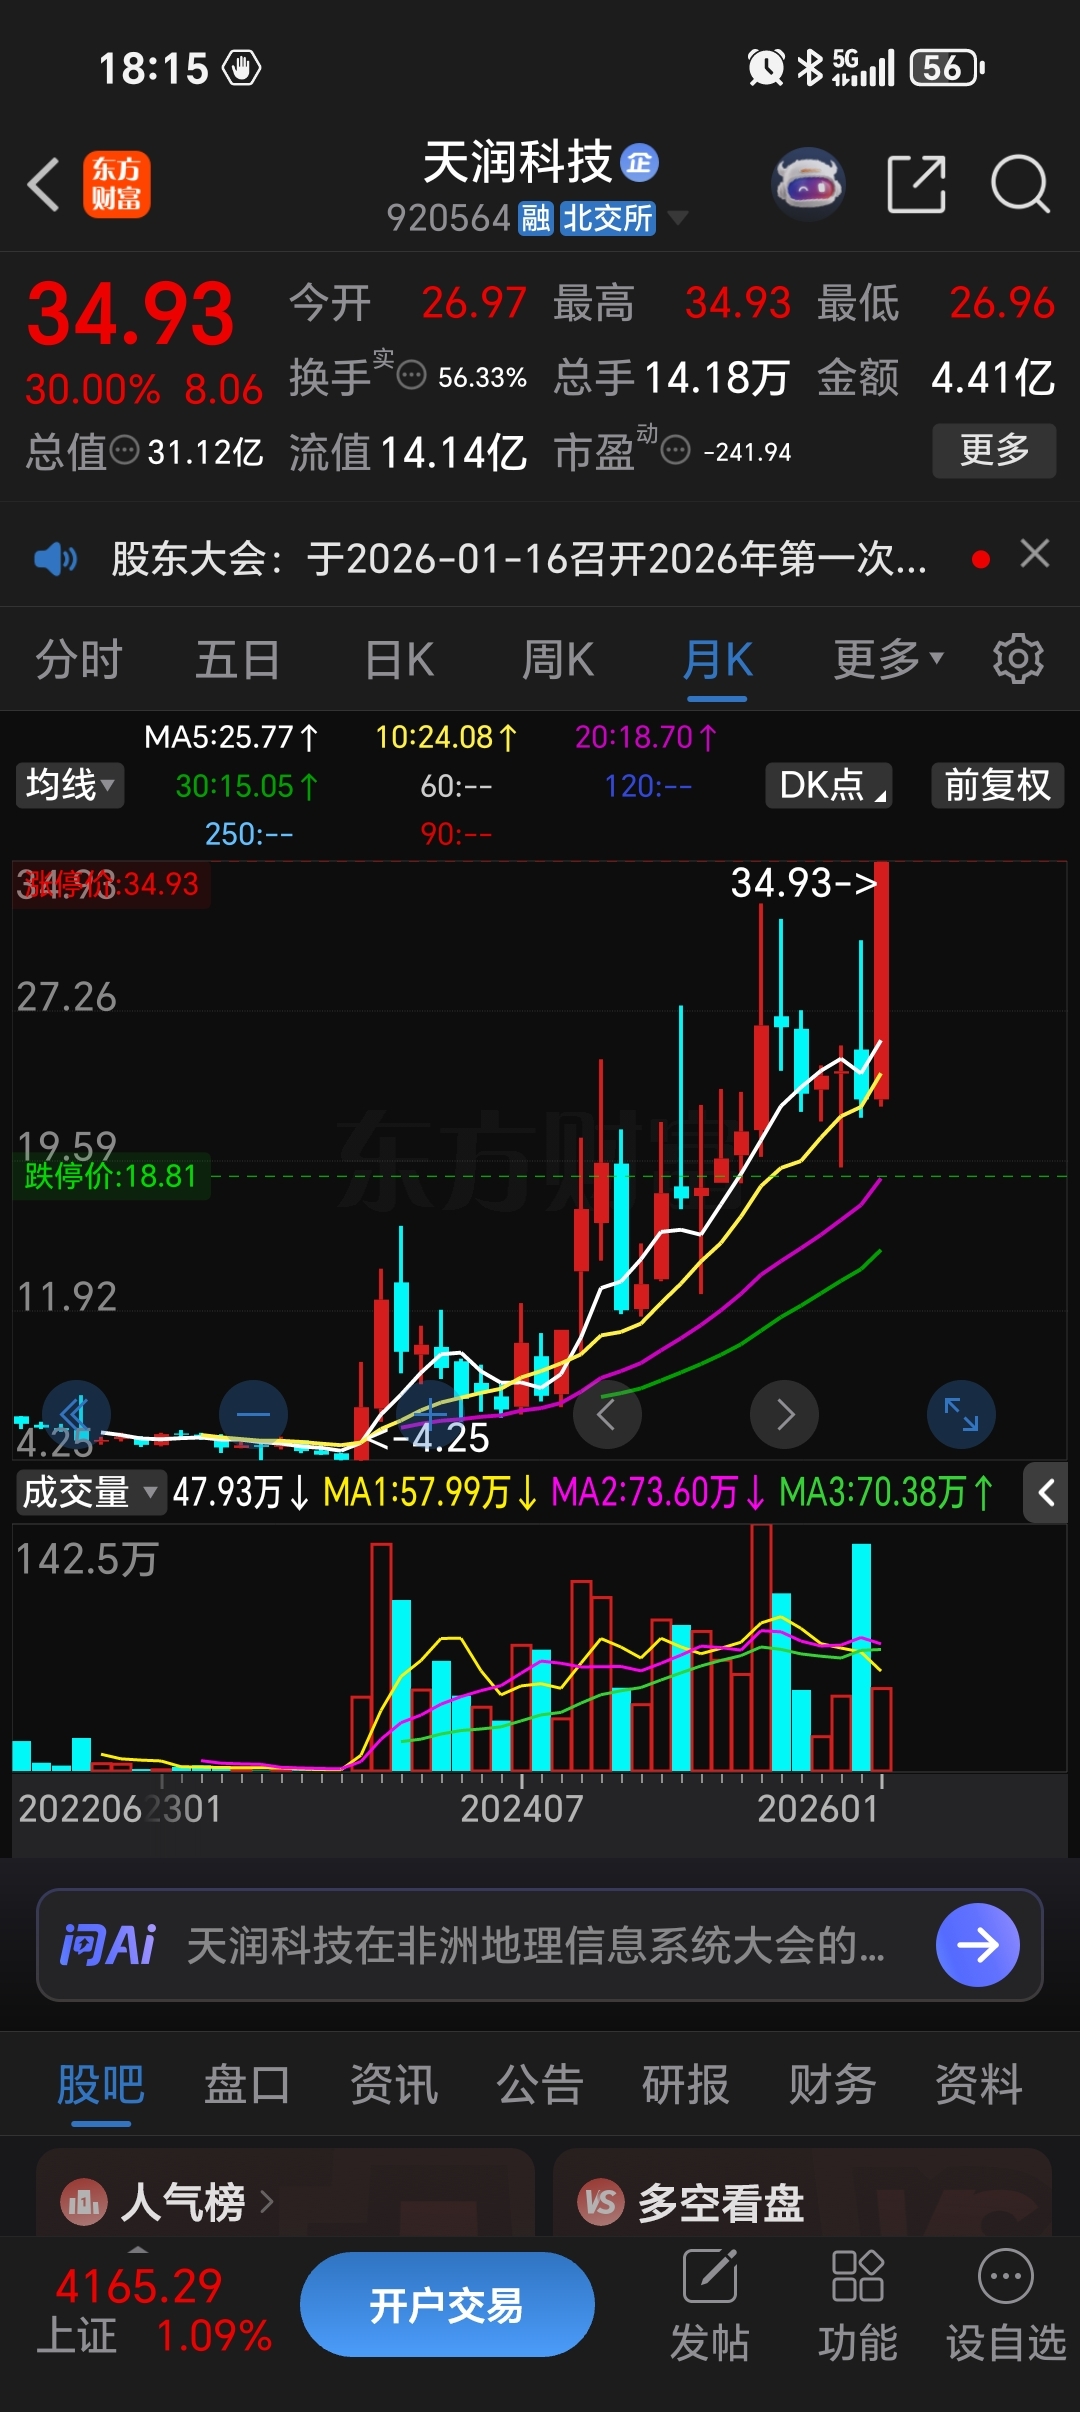The image size is (1080, 2412).
Task: Switch to 周K chart tab
Action: coord(558,660)
